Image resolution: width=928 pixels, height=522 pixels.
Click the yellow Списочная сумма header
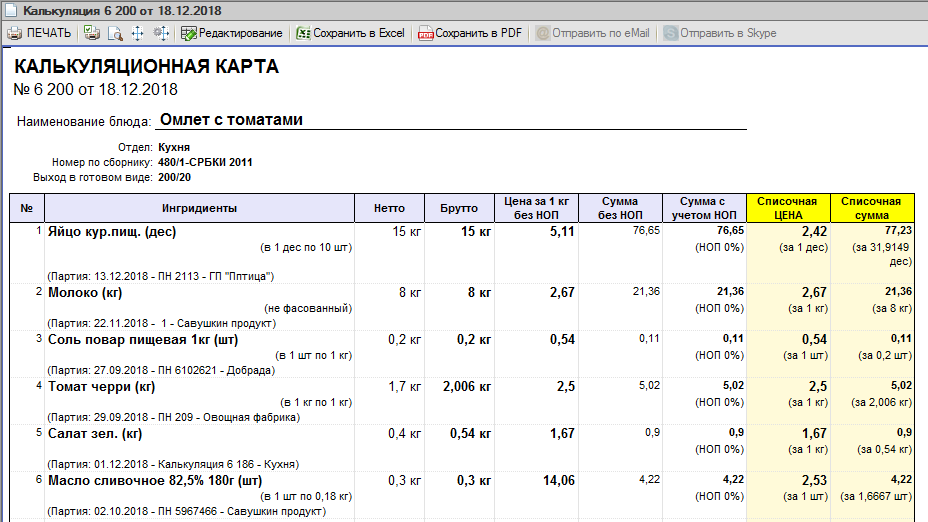point(872,208)
